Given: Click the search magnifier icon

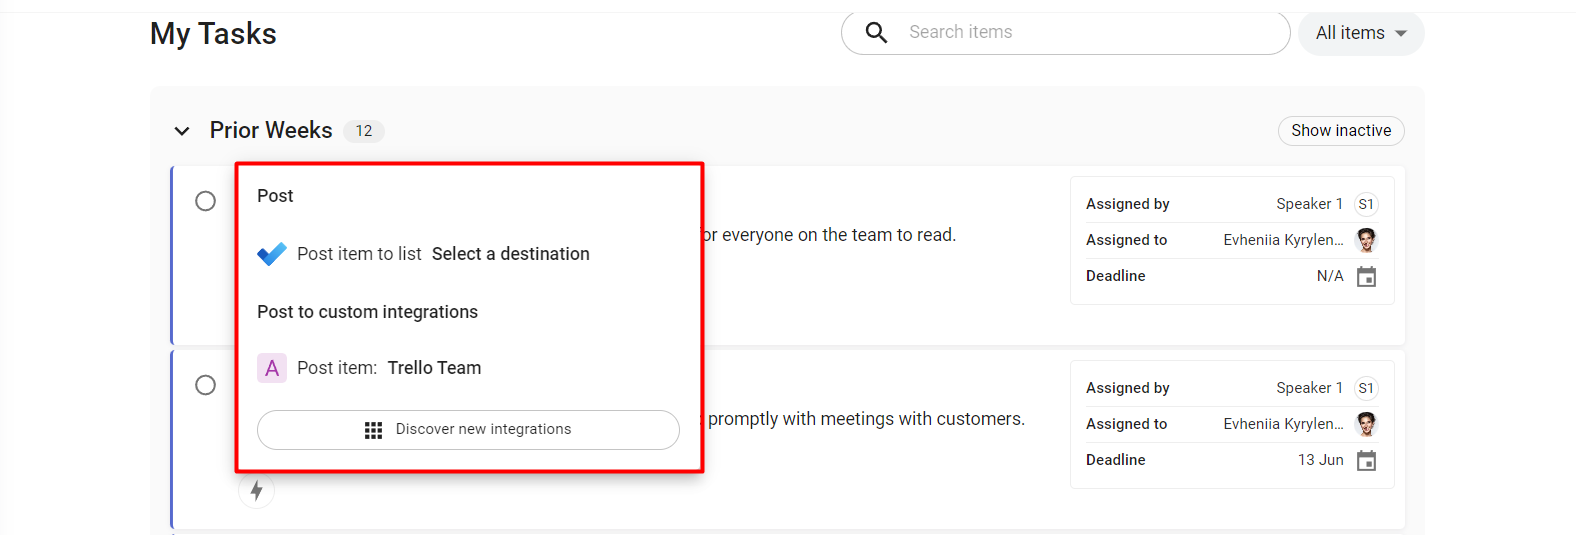Looking at the screenshot, I should tap(876, 33).
